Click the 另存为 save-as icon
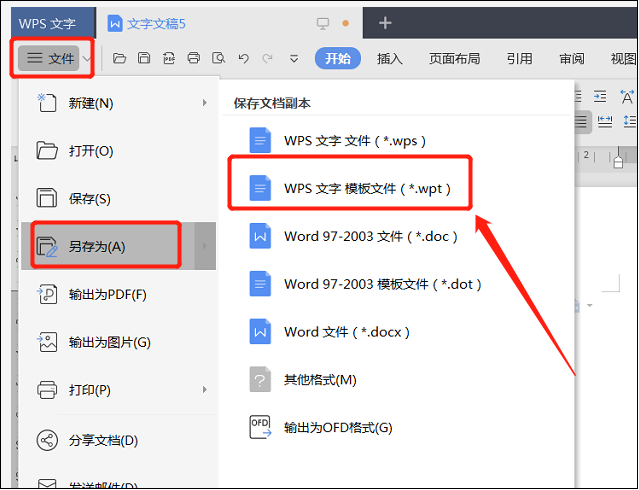This screenshot has height=490, width=639. 46,247
